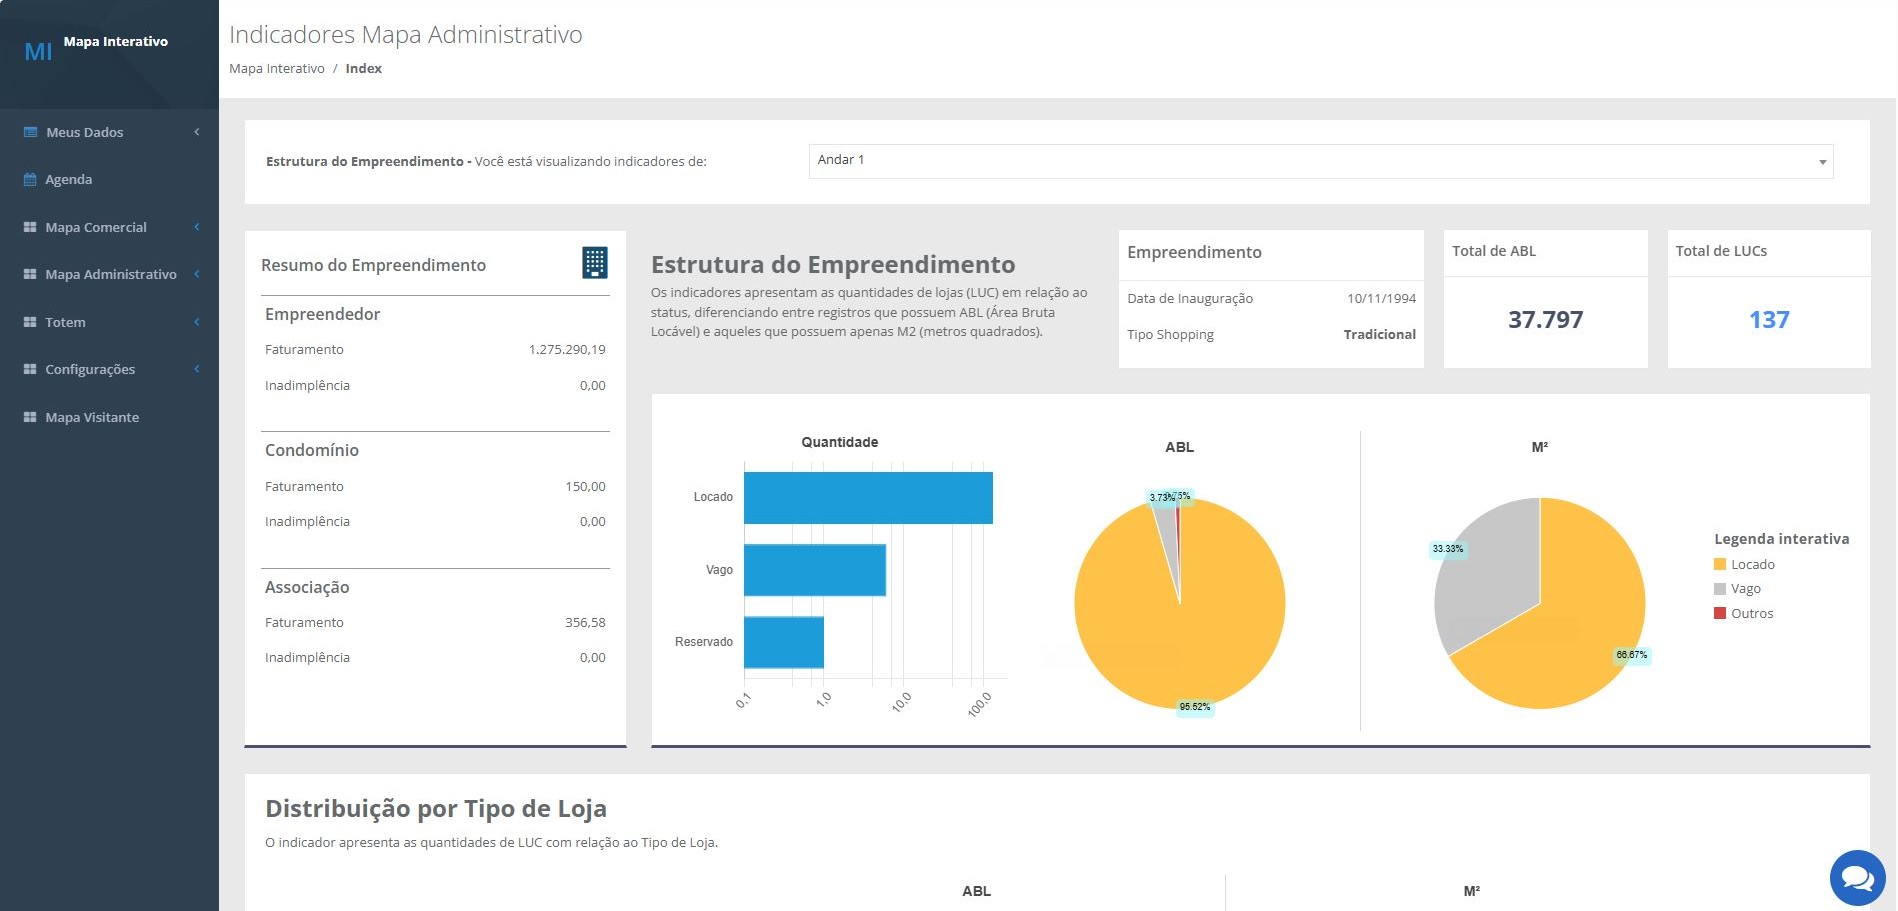Viewport: 1898px width, 911px height.
Task: Open Mapa Comercial menu item
Action: 96,227
